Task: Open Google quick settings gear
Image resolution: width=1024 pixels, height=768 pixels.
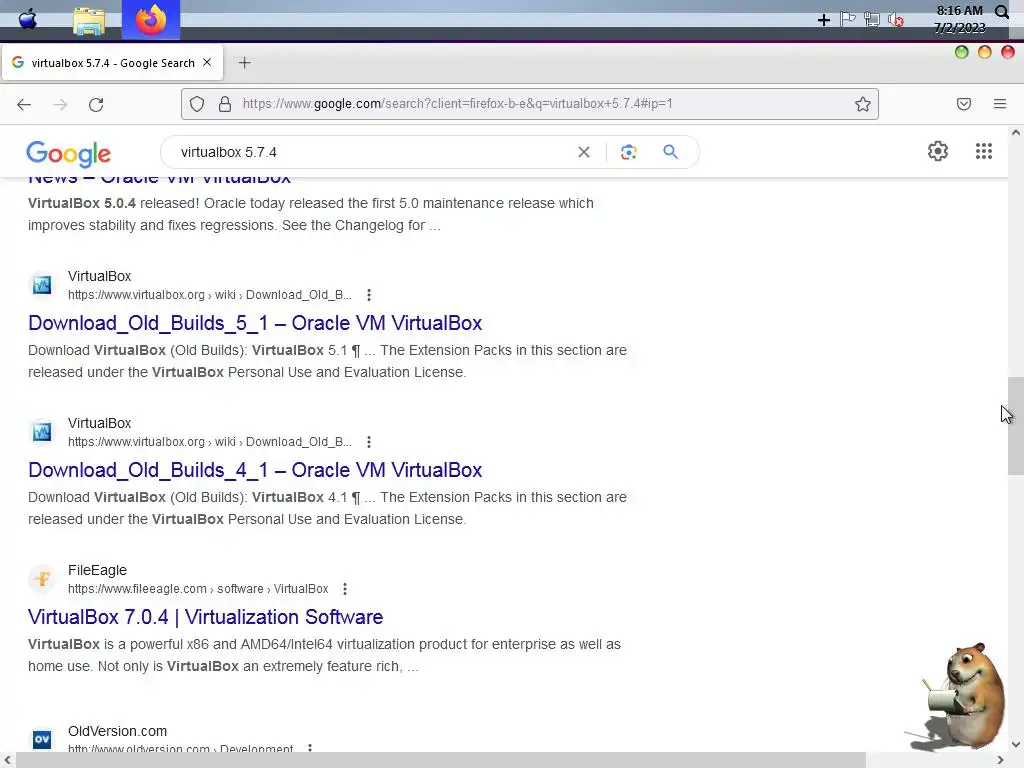Action: [x=938, y=152]
